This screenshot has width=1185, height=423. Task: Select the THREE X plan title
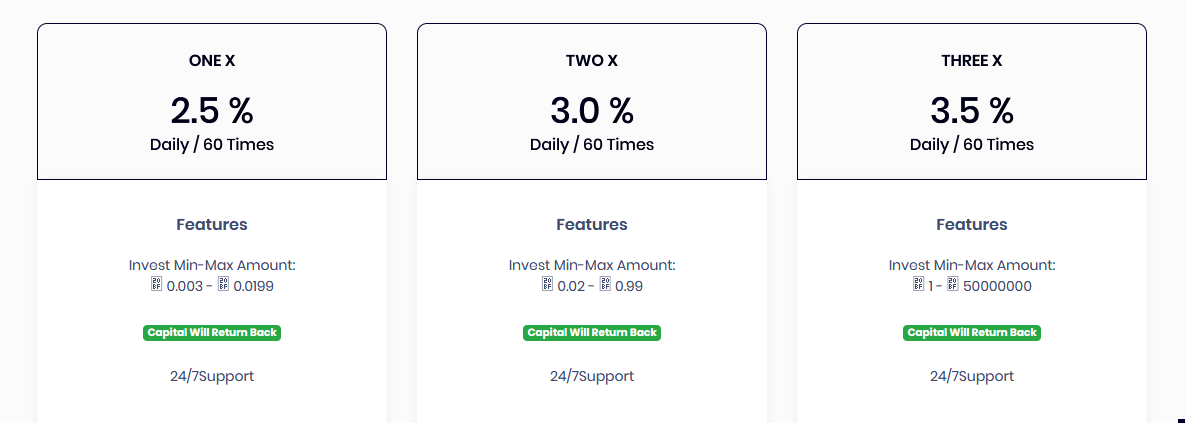[x=972, y=61]
